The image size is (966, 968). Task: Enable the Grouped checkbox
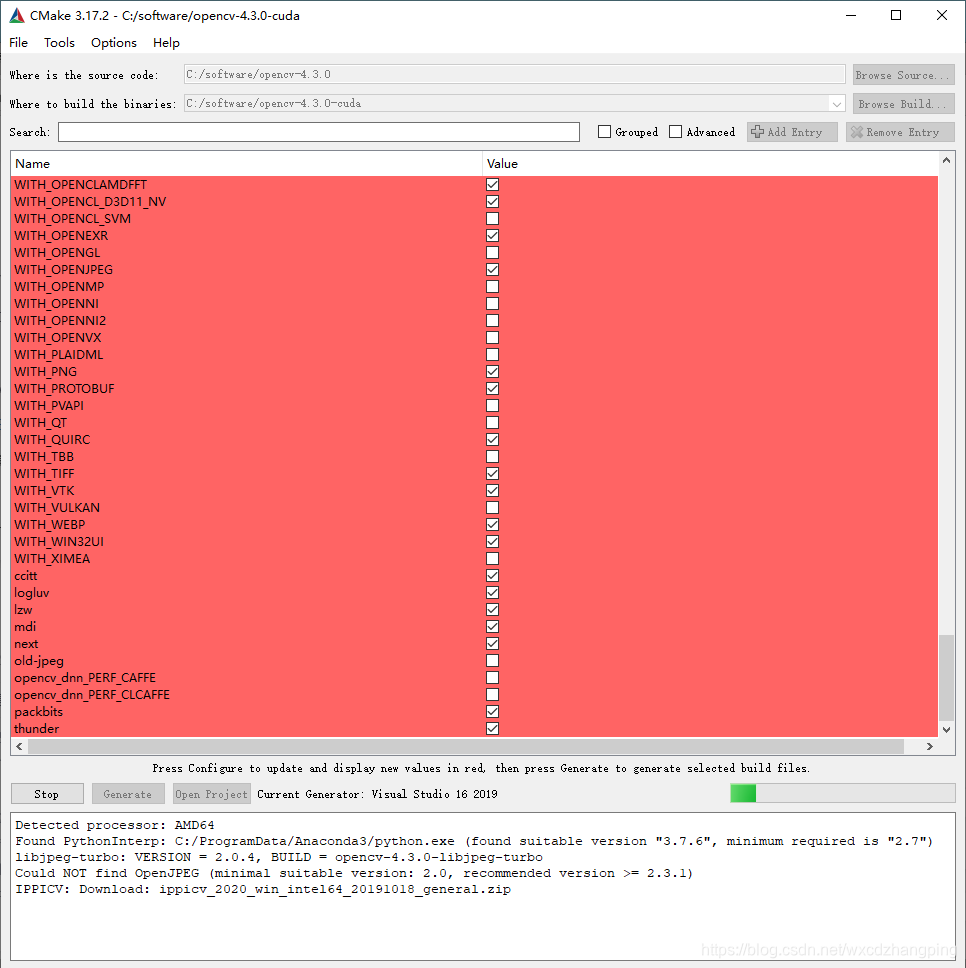[604, 132]
